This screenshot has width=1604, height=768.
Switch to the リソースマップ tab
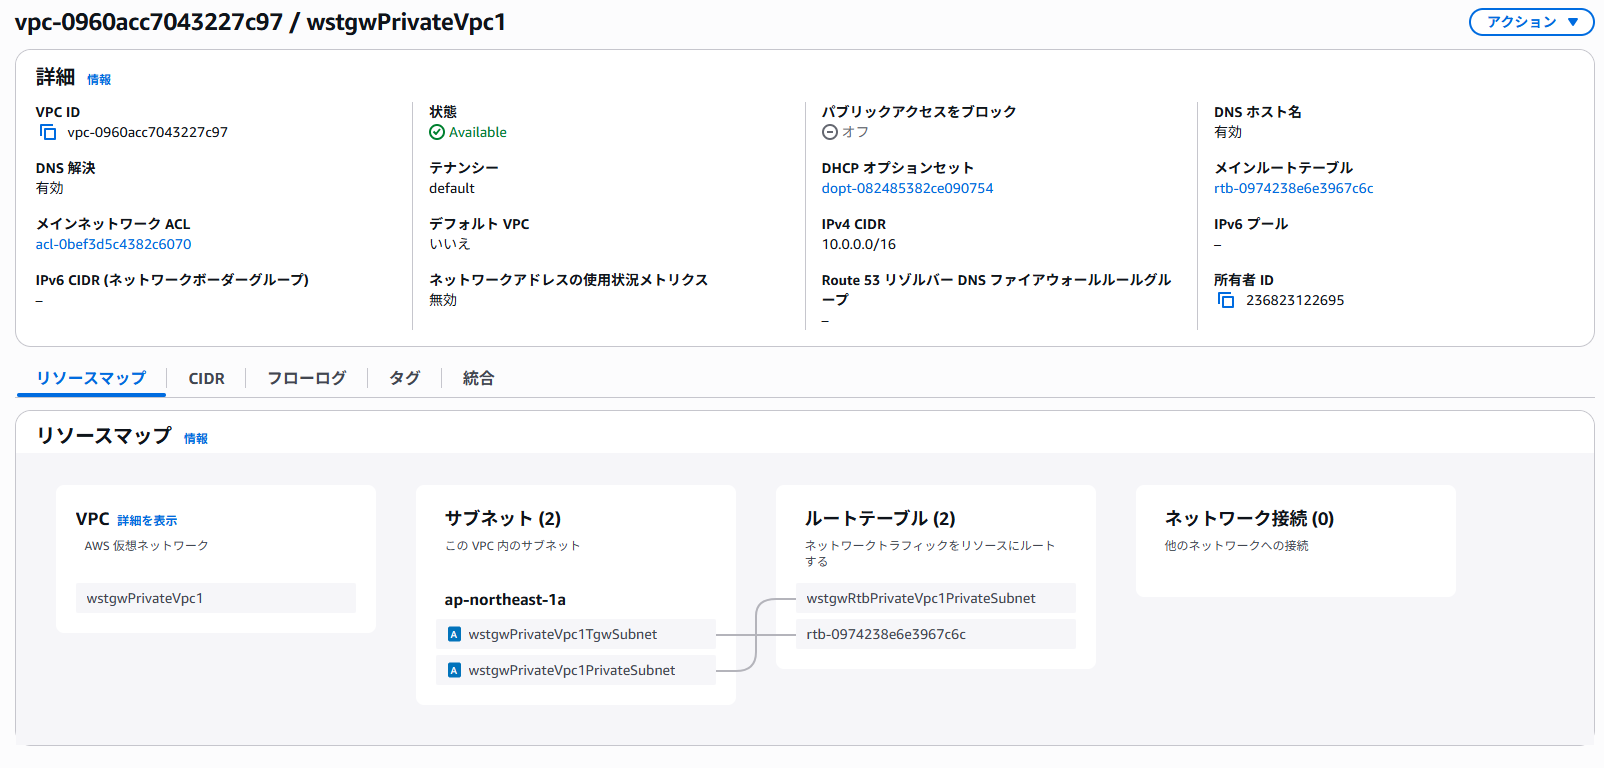click(91, 378)
